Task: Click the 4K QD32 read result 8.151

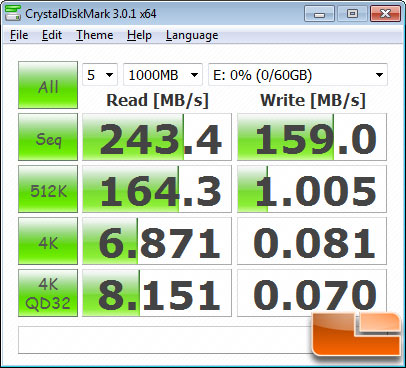Action: pyautogui.click(x=157, y=293)
